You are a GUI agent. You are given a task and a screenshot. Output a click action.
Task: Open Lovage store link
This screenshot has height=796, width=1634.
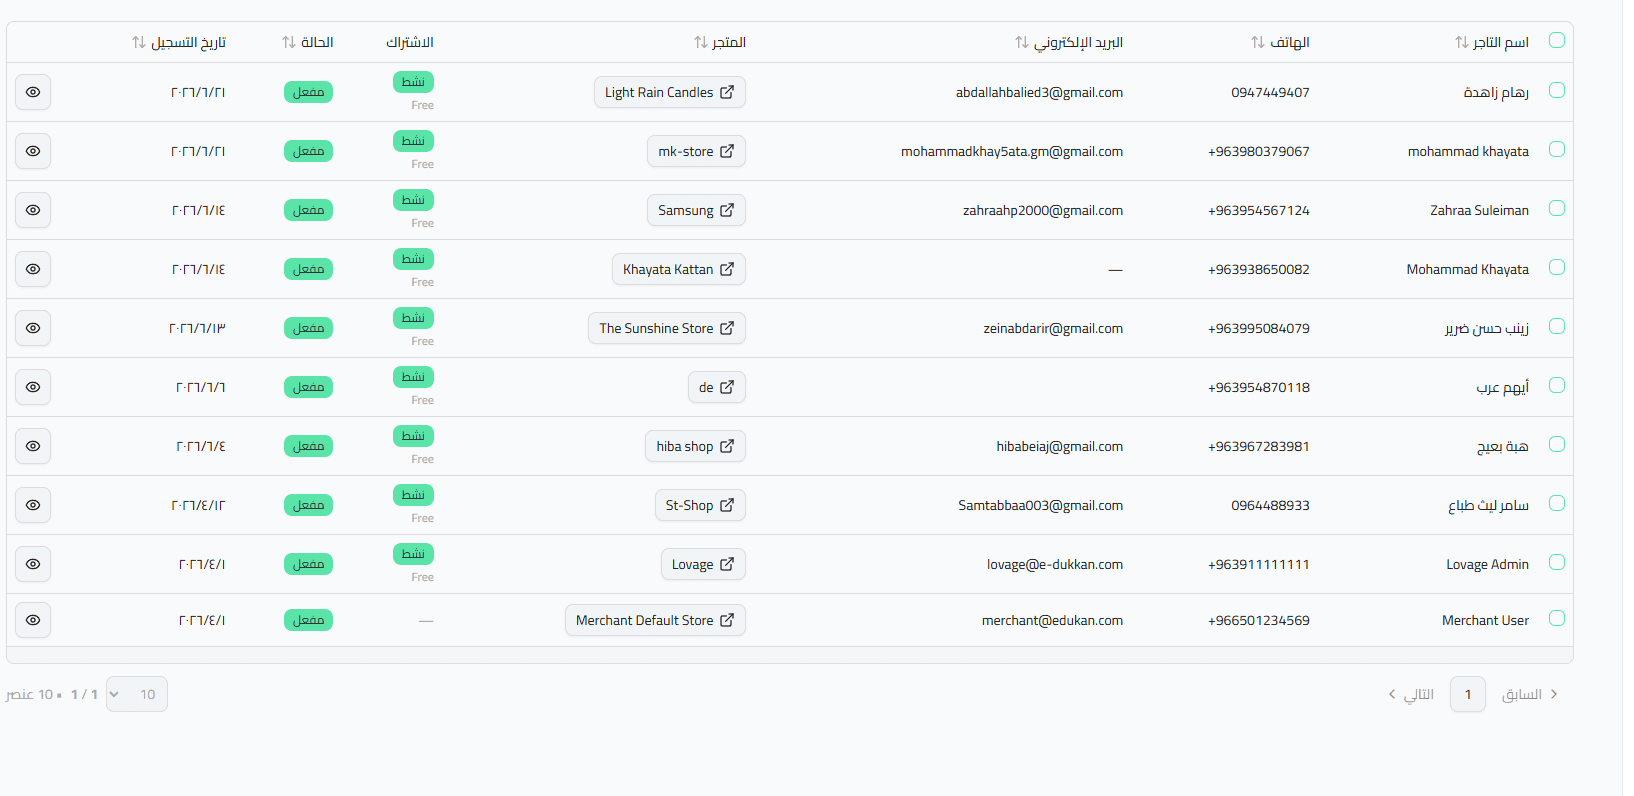click(x=703, y=564)
